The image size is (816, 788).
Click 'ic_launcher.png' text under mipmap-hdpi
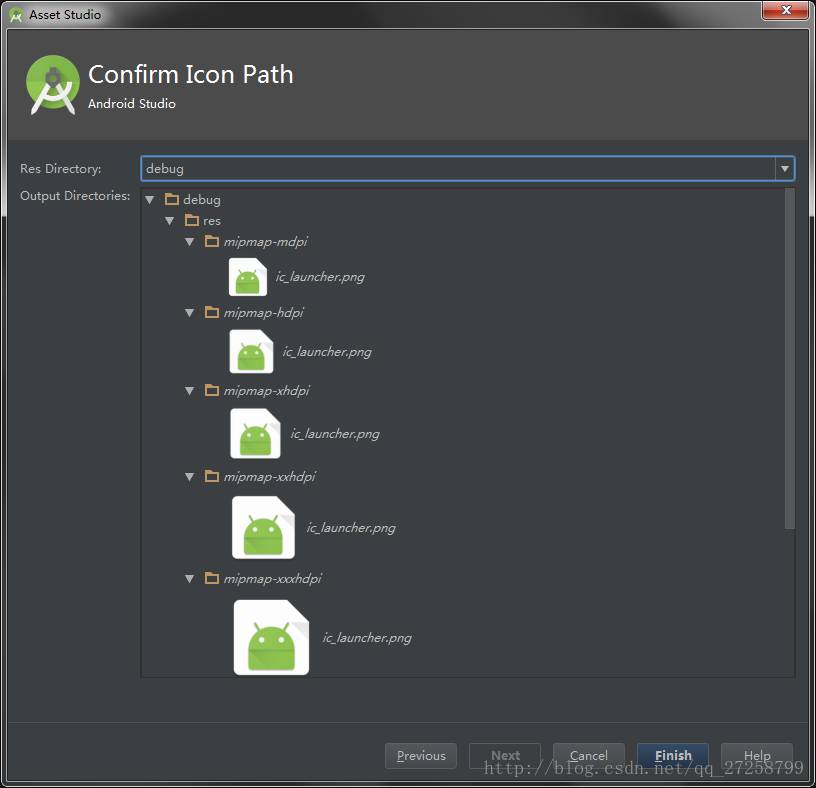327,352
